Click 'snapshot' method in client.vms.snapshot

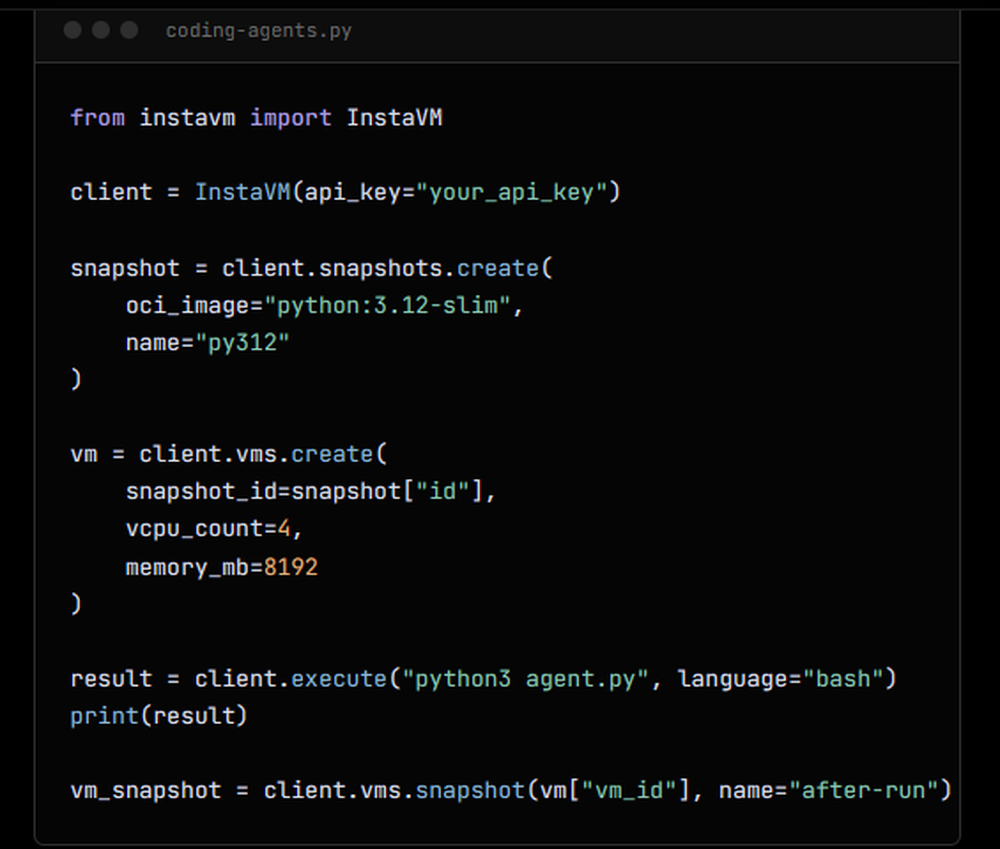click(470, 790)
